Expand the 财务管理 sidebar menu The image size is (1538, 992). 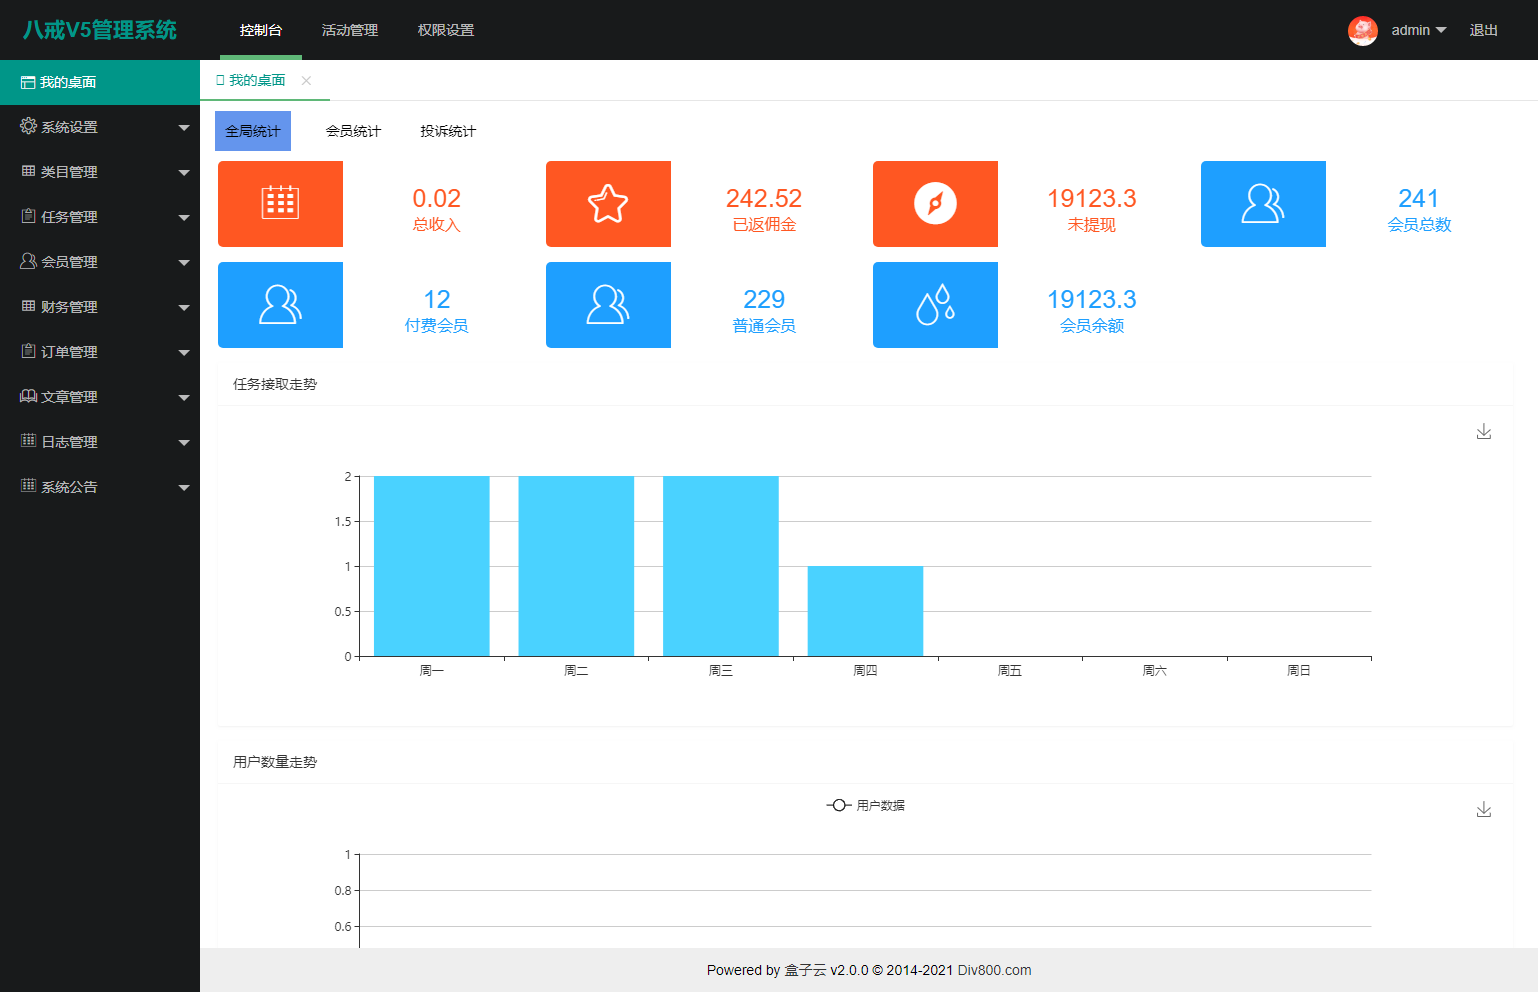point(100,307)
